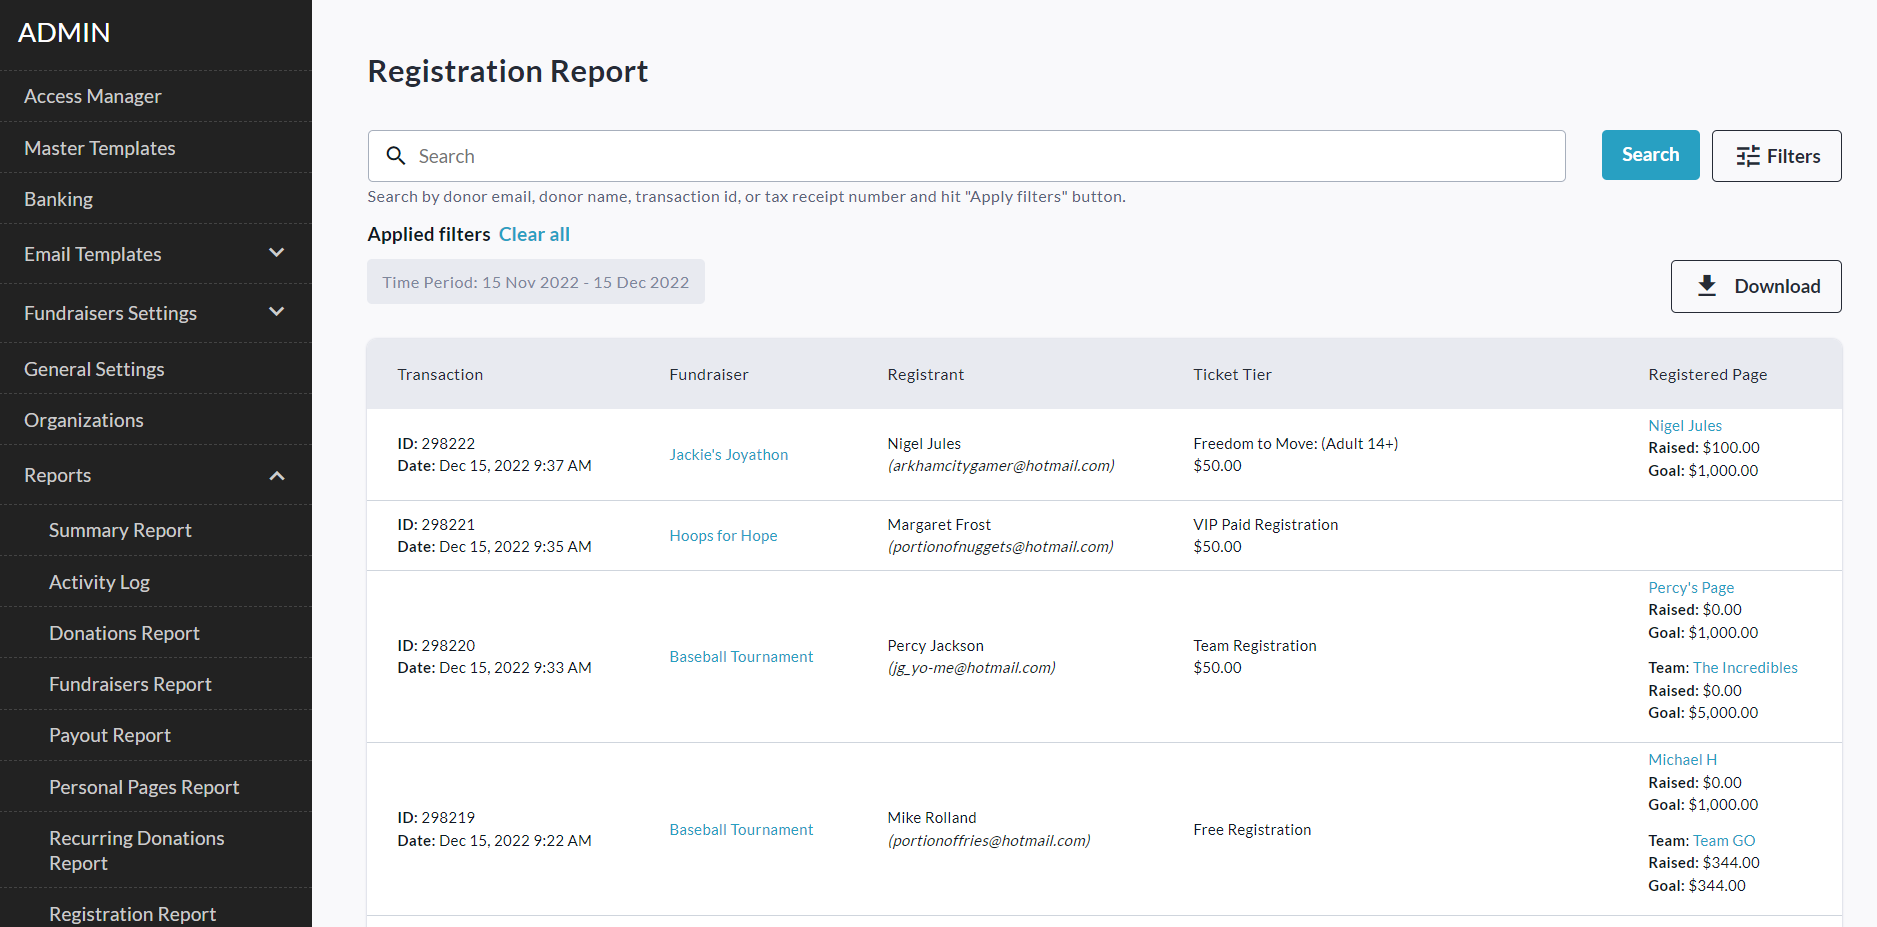This screenshot has height=927, width=1877.
Task: Select the Time Period filter chip
Action: [535, 282]
